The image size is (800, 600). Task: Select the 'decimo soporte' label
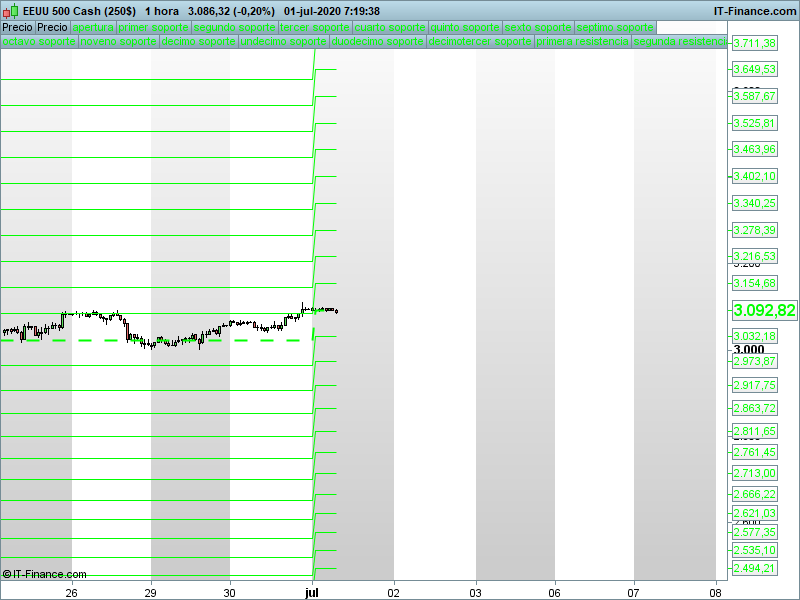pyautogui.click(x=198, y=41)
